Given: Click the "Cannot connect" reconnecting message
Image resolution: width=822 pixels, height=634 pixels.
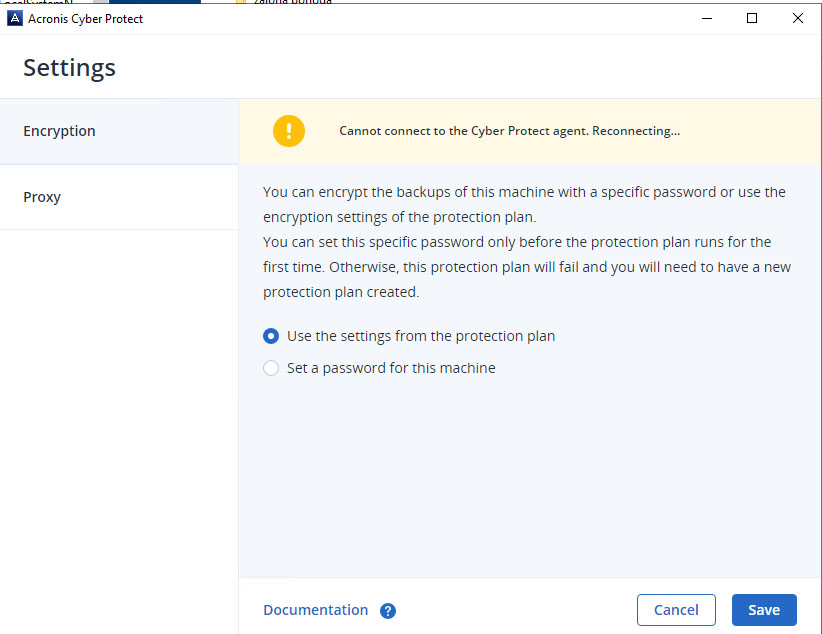Looking at the screenshot, I should (x=510, y=131).
